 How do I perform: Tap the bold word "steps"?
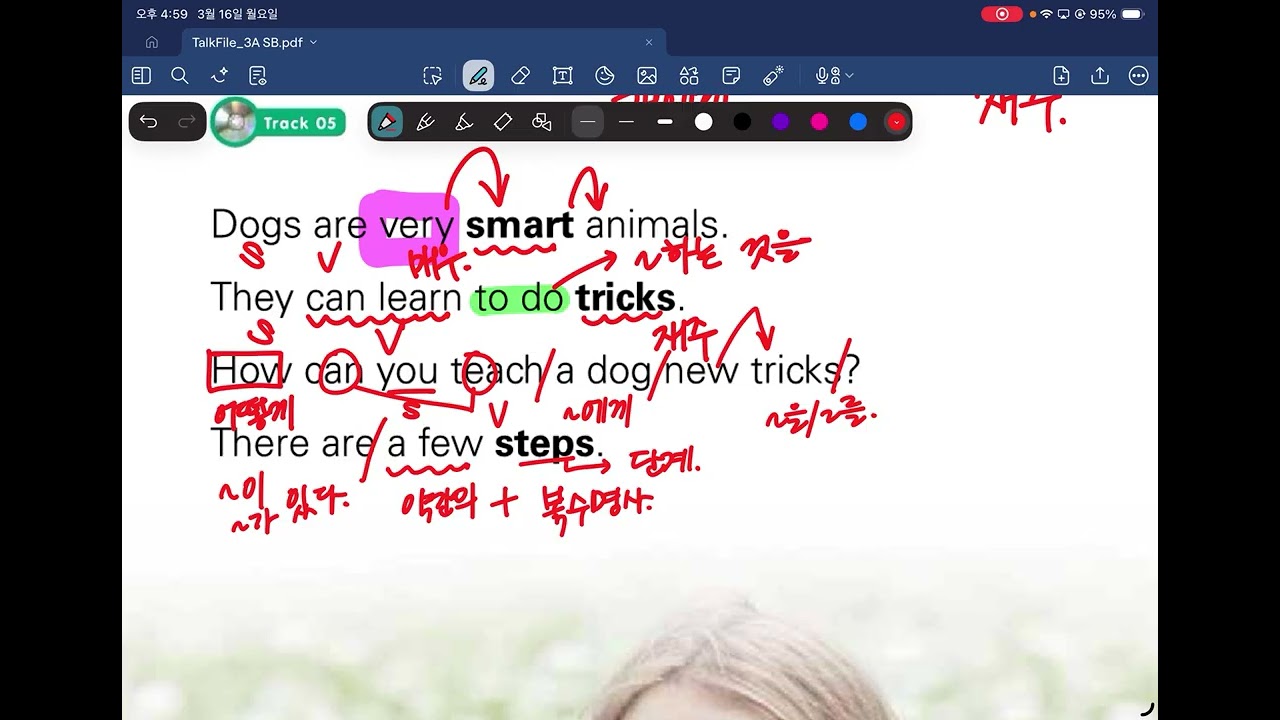[x=544, y=444]
